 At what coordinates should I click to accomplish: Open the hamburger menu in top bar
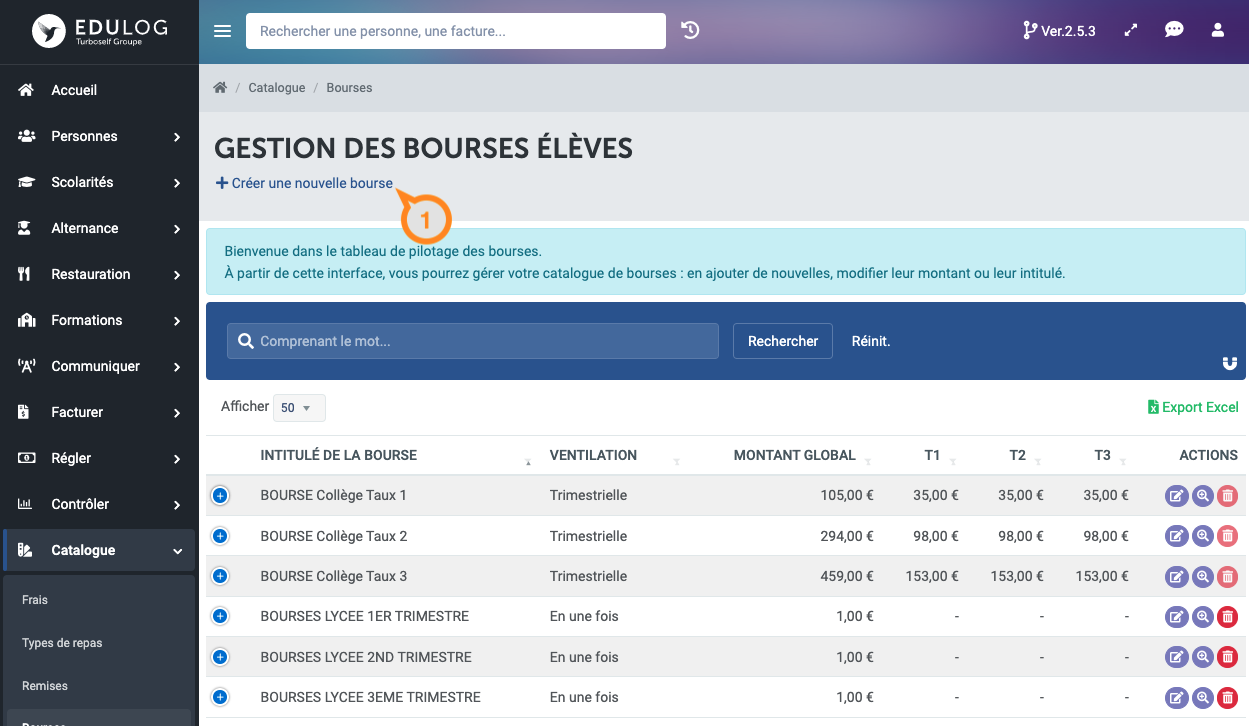(223, 31)
